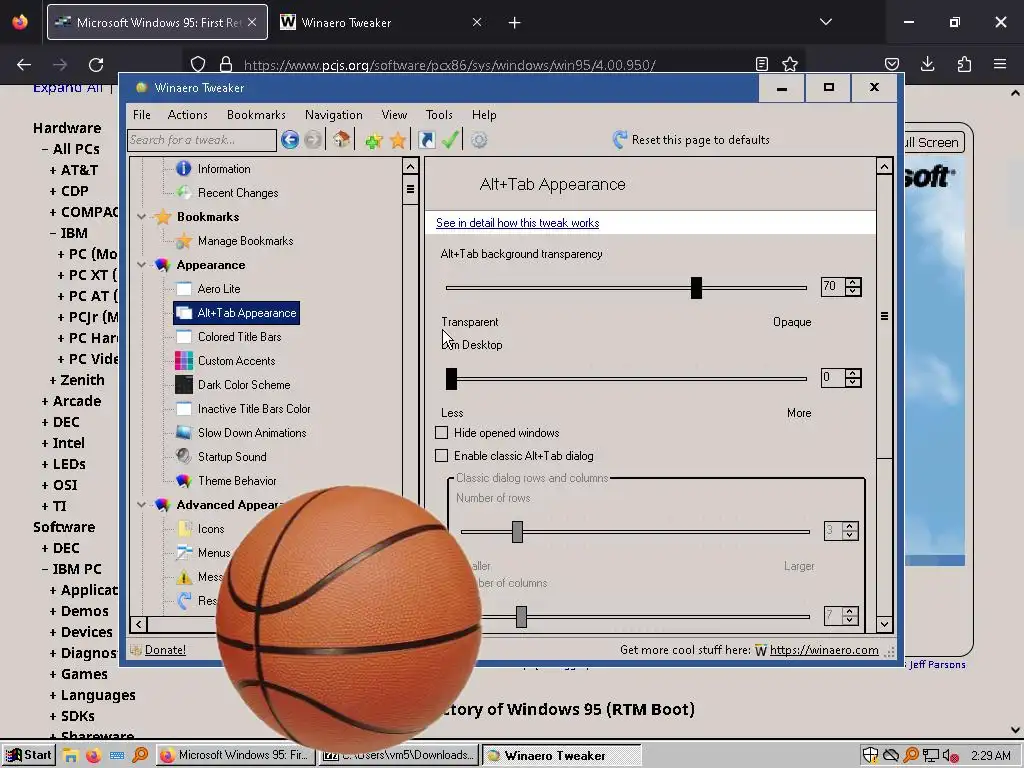The height and width of the screenshot is (768, 1024).
Task: Click the Firefox reader view icon
Action: 761,64
